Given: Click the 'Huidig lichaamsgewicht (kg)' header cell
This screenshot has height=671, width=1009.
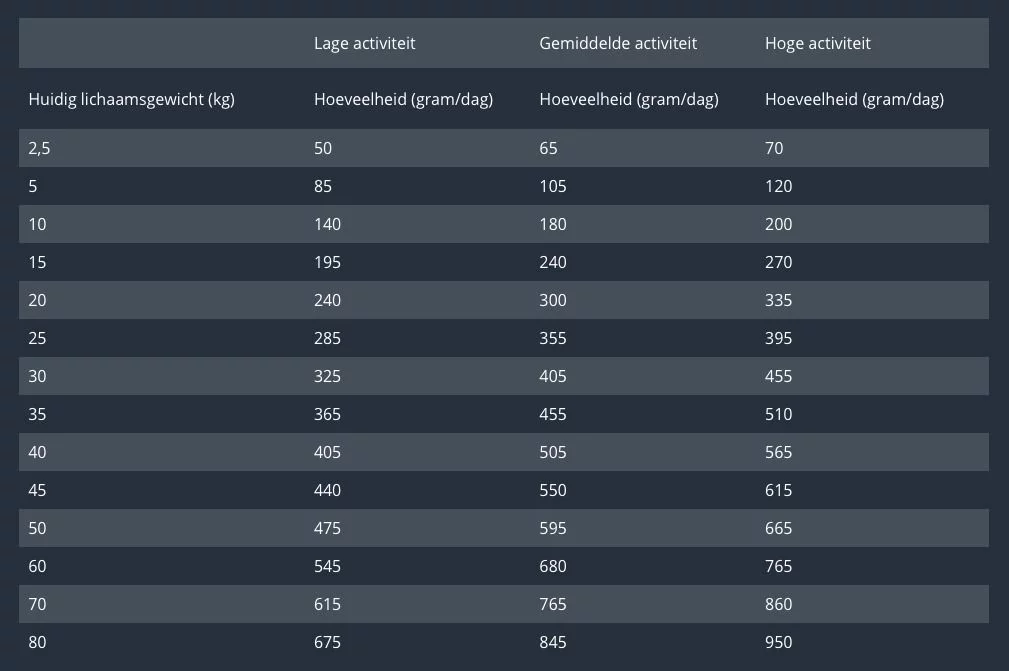Looking at the screenshot, I should pyautogui.click(x=131, y=99).
